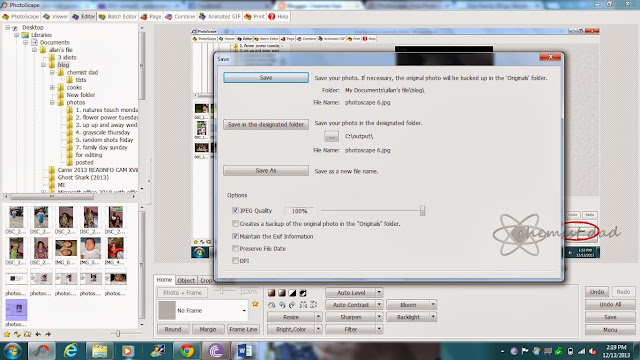Check the Preserve File Date option
This screenshot has width=640, height=360.
click(235, 248)
